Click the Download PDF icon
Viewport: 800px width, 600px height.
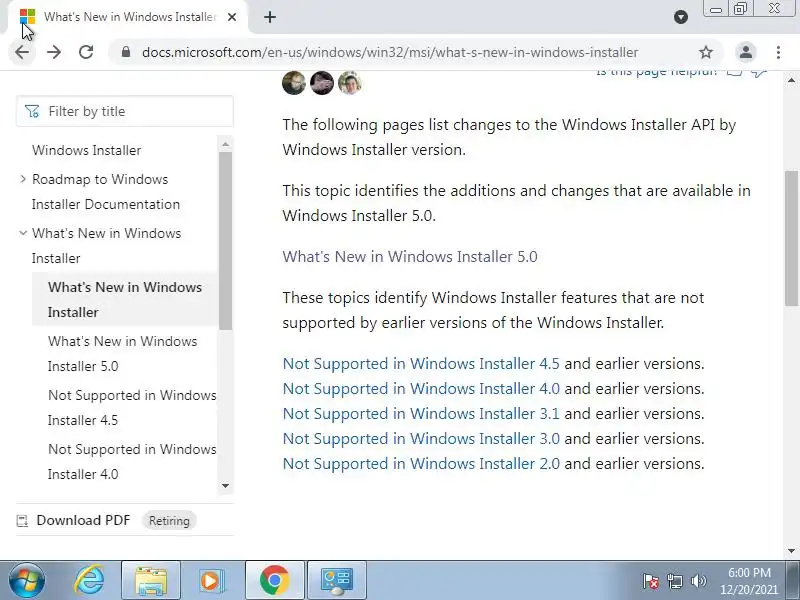pyautogui.click(x=22, y=521)
